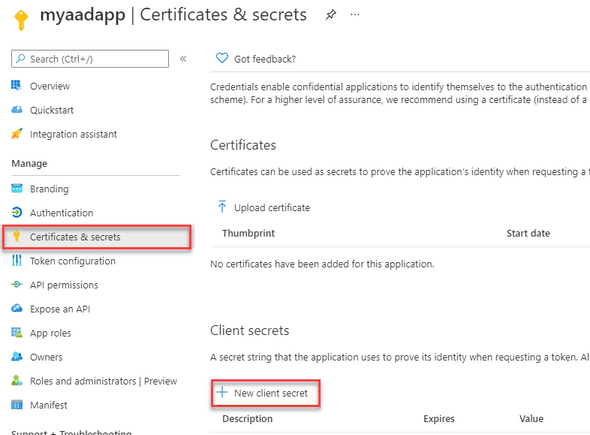Pin the Certificates & secrets blade
The height and width of the screenshot is (435, 590).
pos(330,15)
